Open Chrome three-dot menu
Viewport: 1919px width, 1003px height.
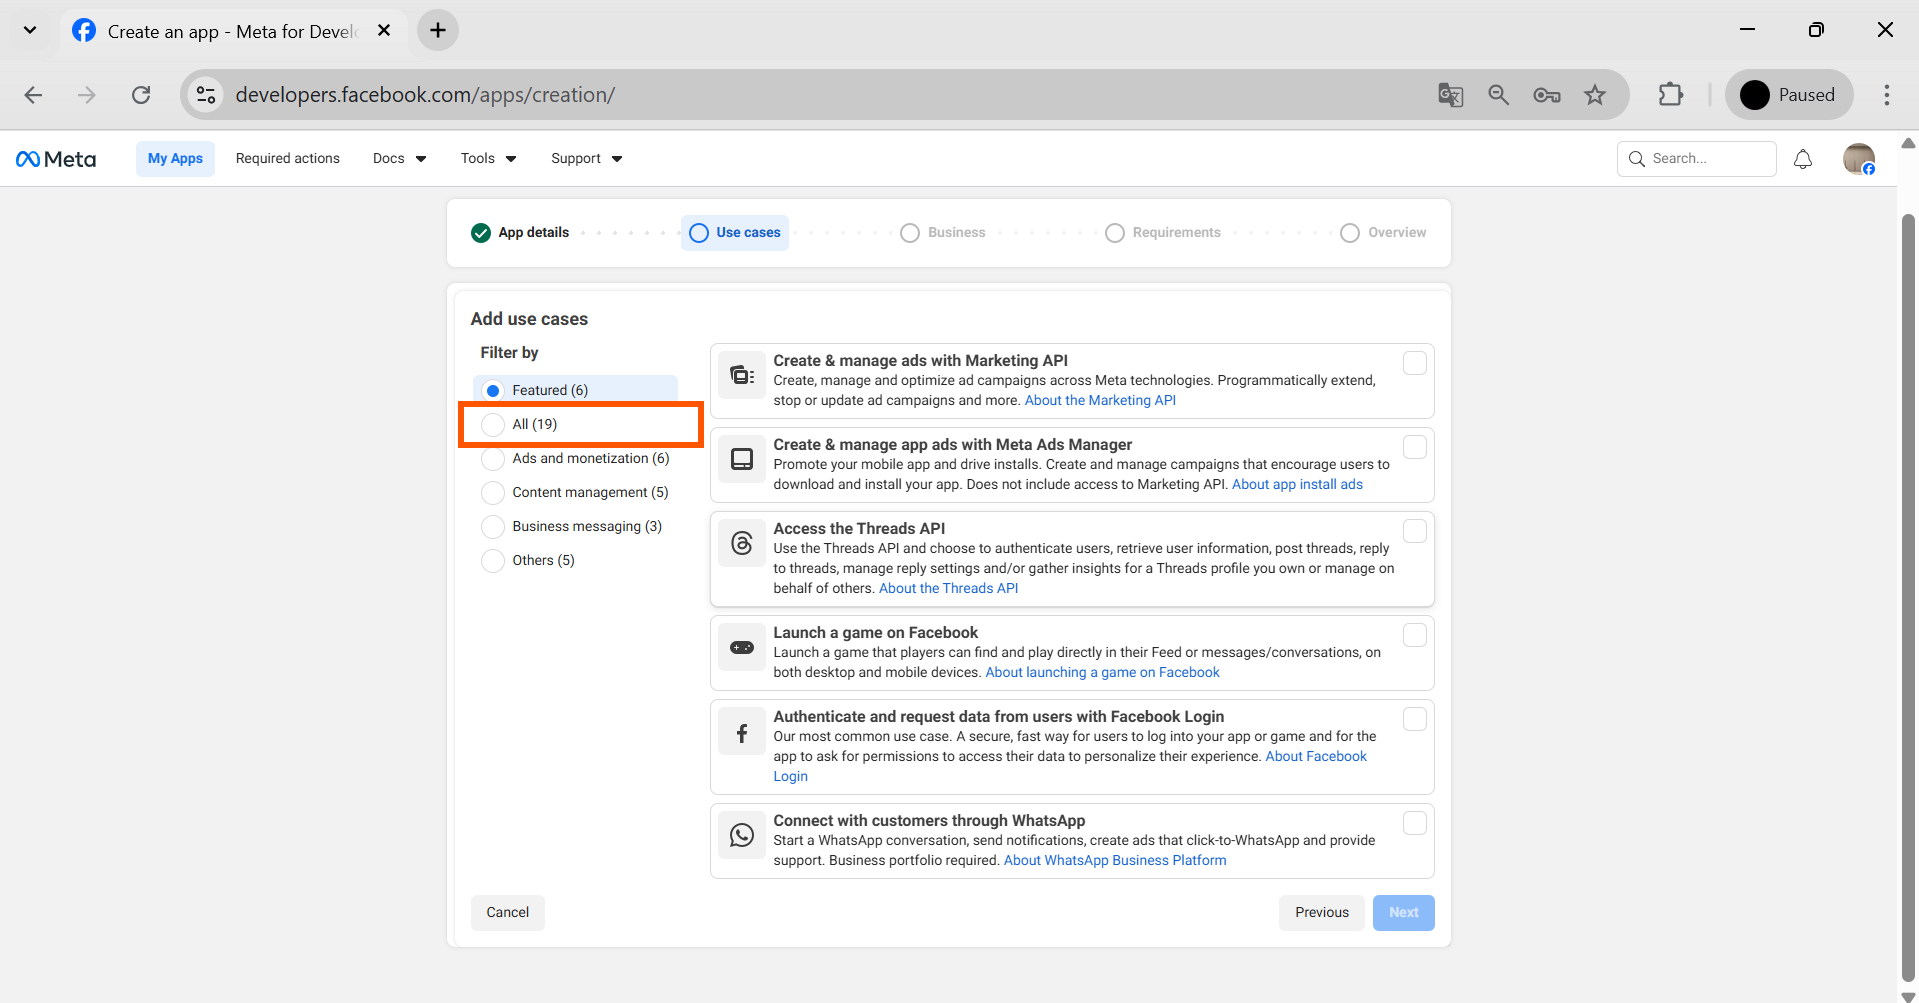(1887, 95)
